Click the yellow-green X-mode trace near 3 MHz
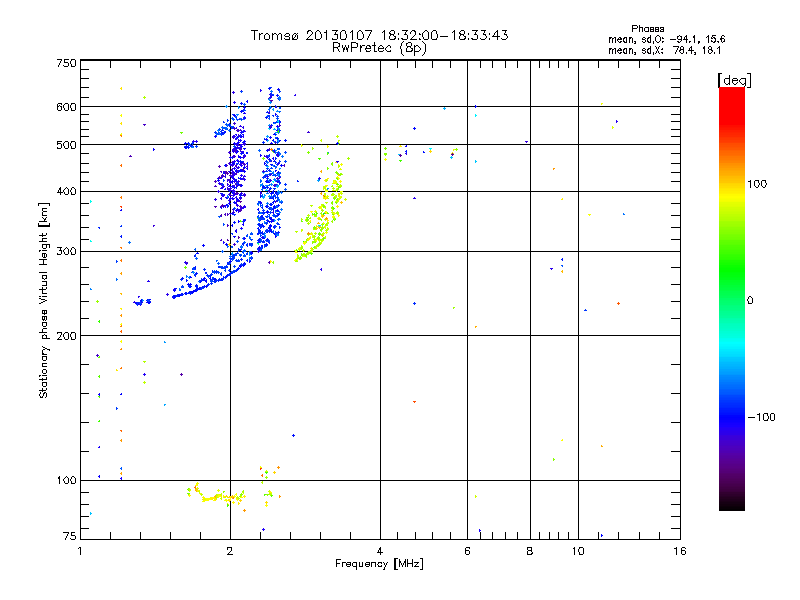This screenshot has width=800, height=600. [321, 212]
